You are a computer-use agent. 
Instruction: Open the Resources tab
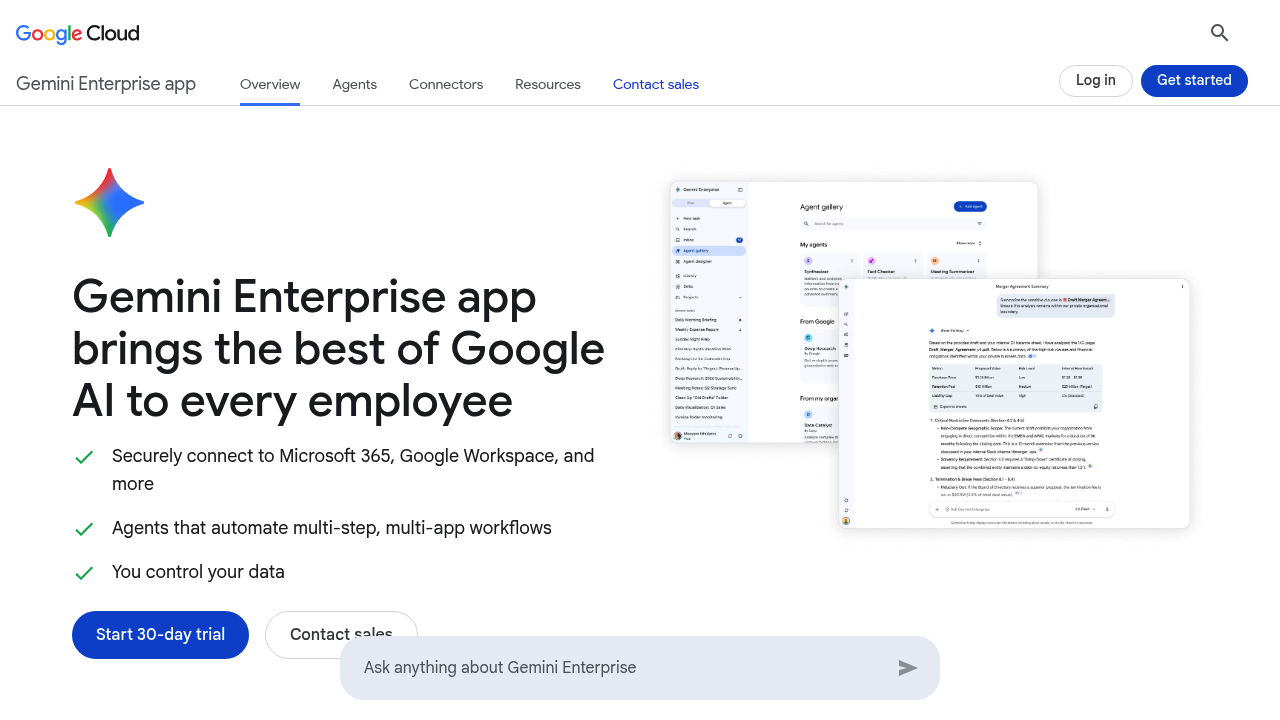click(x=548, y=85)
